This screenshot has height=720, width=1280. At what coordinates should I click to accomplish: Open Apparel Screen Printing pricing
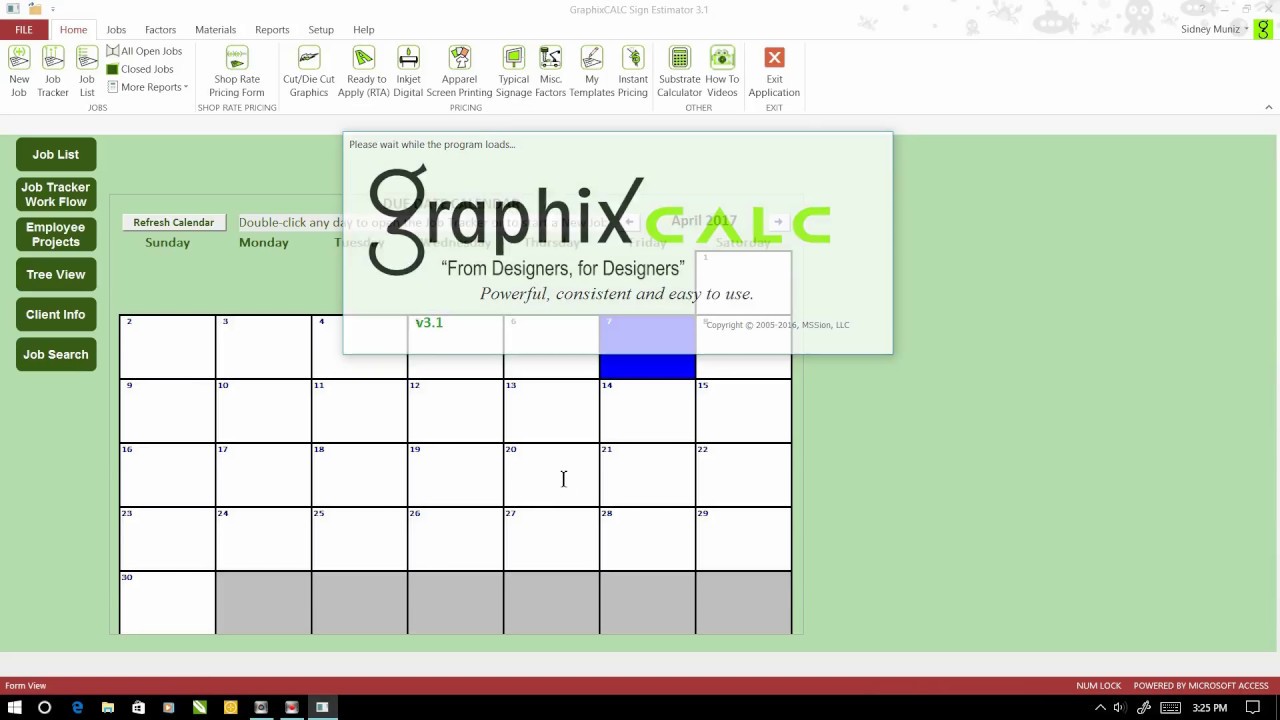tap(459, 72)
